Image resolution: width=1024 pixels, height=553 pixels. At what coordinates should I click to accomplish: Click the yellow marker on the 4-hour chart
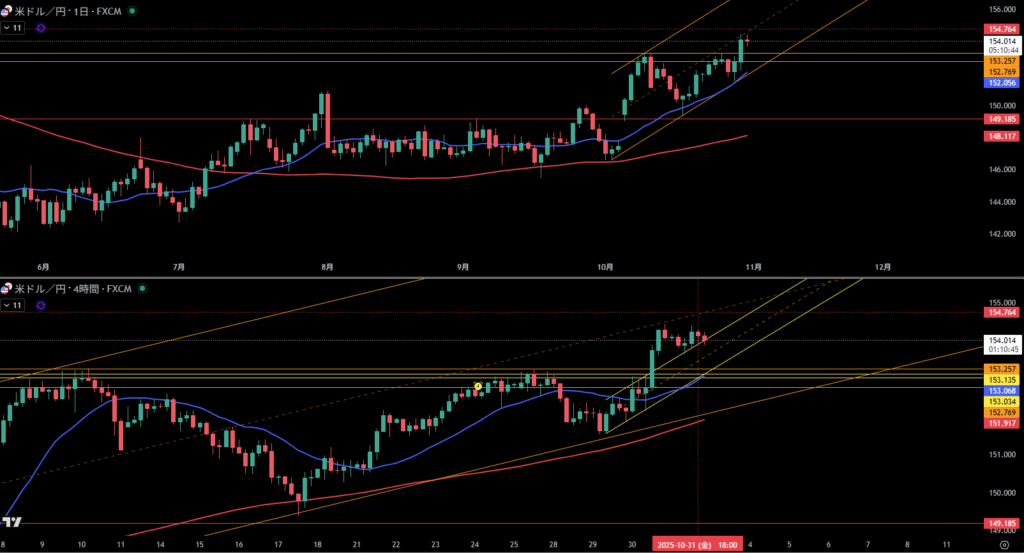point(478,386)
